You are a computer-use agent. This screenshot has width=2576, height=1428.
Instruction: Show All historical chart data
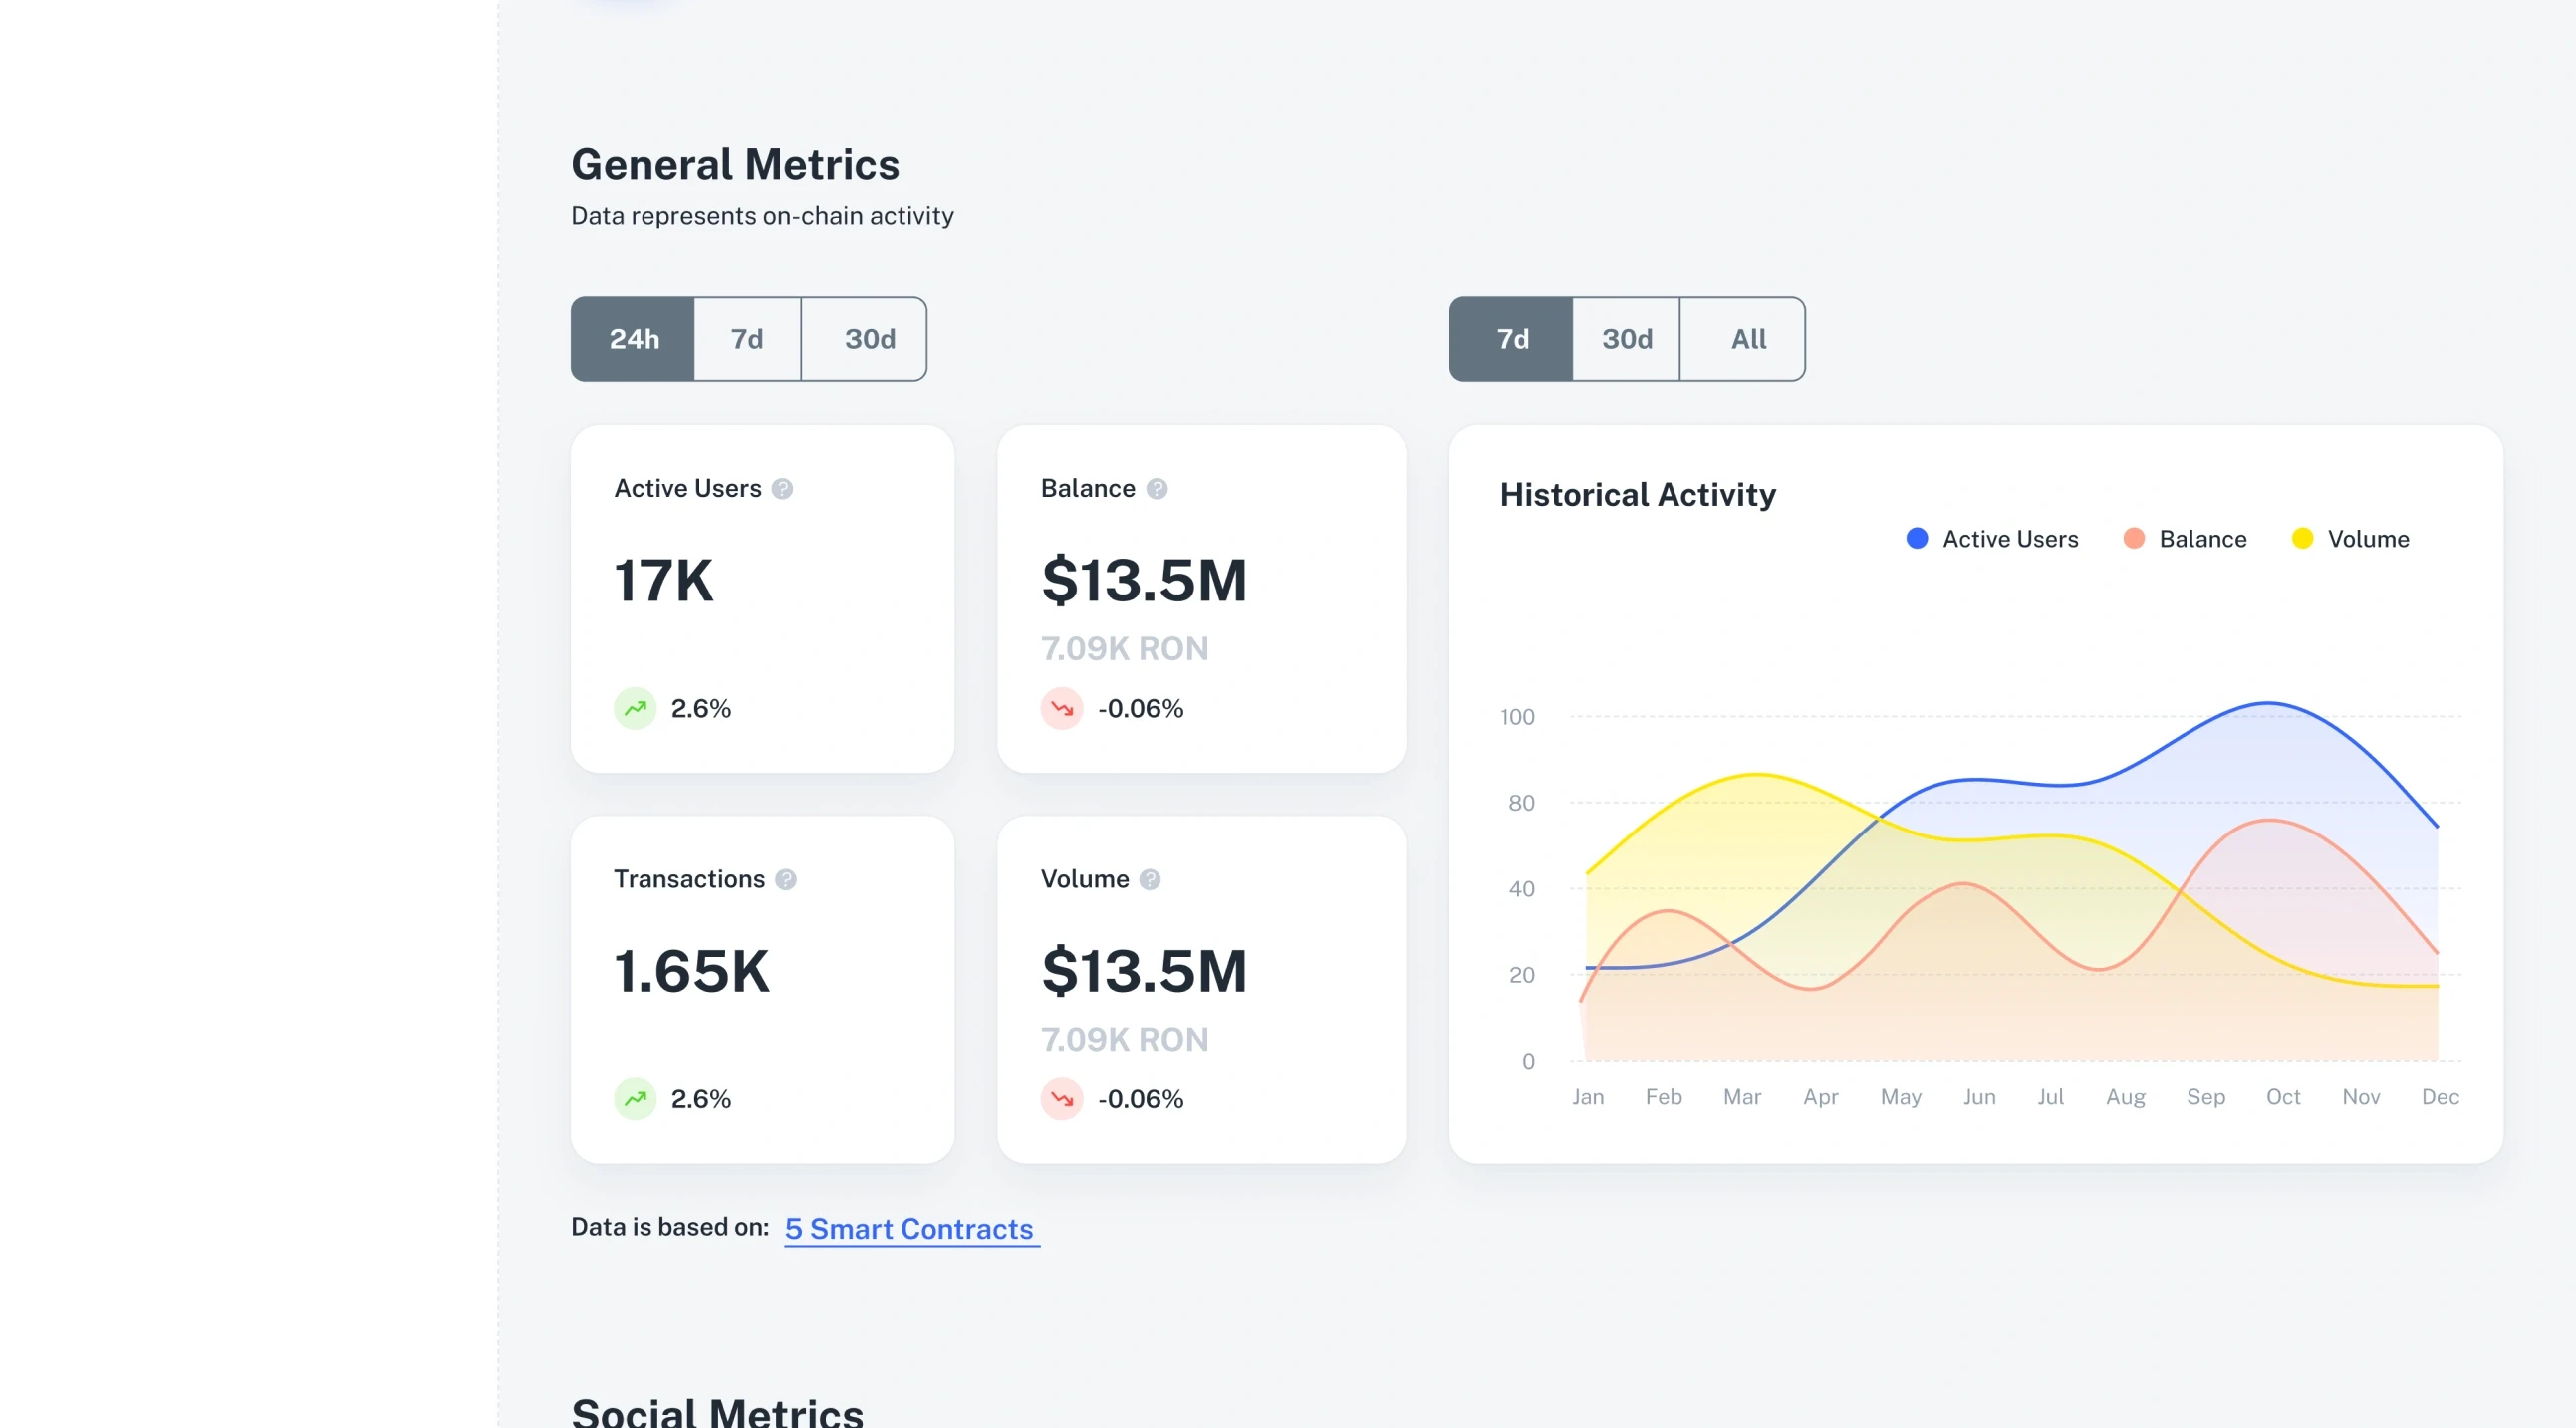click(x=1743, y=339)
